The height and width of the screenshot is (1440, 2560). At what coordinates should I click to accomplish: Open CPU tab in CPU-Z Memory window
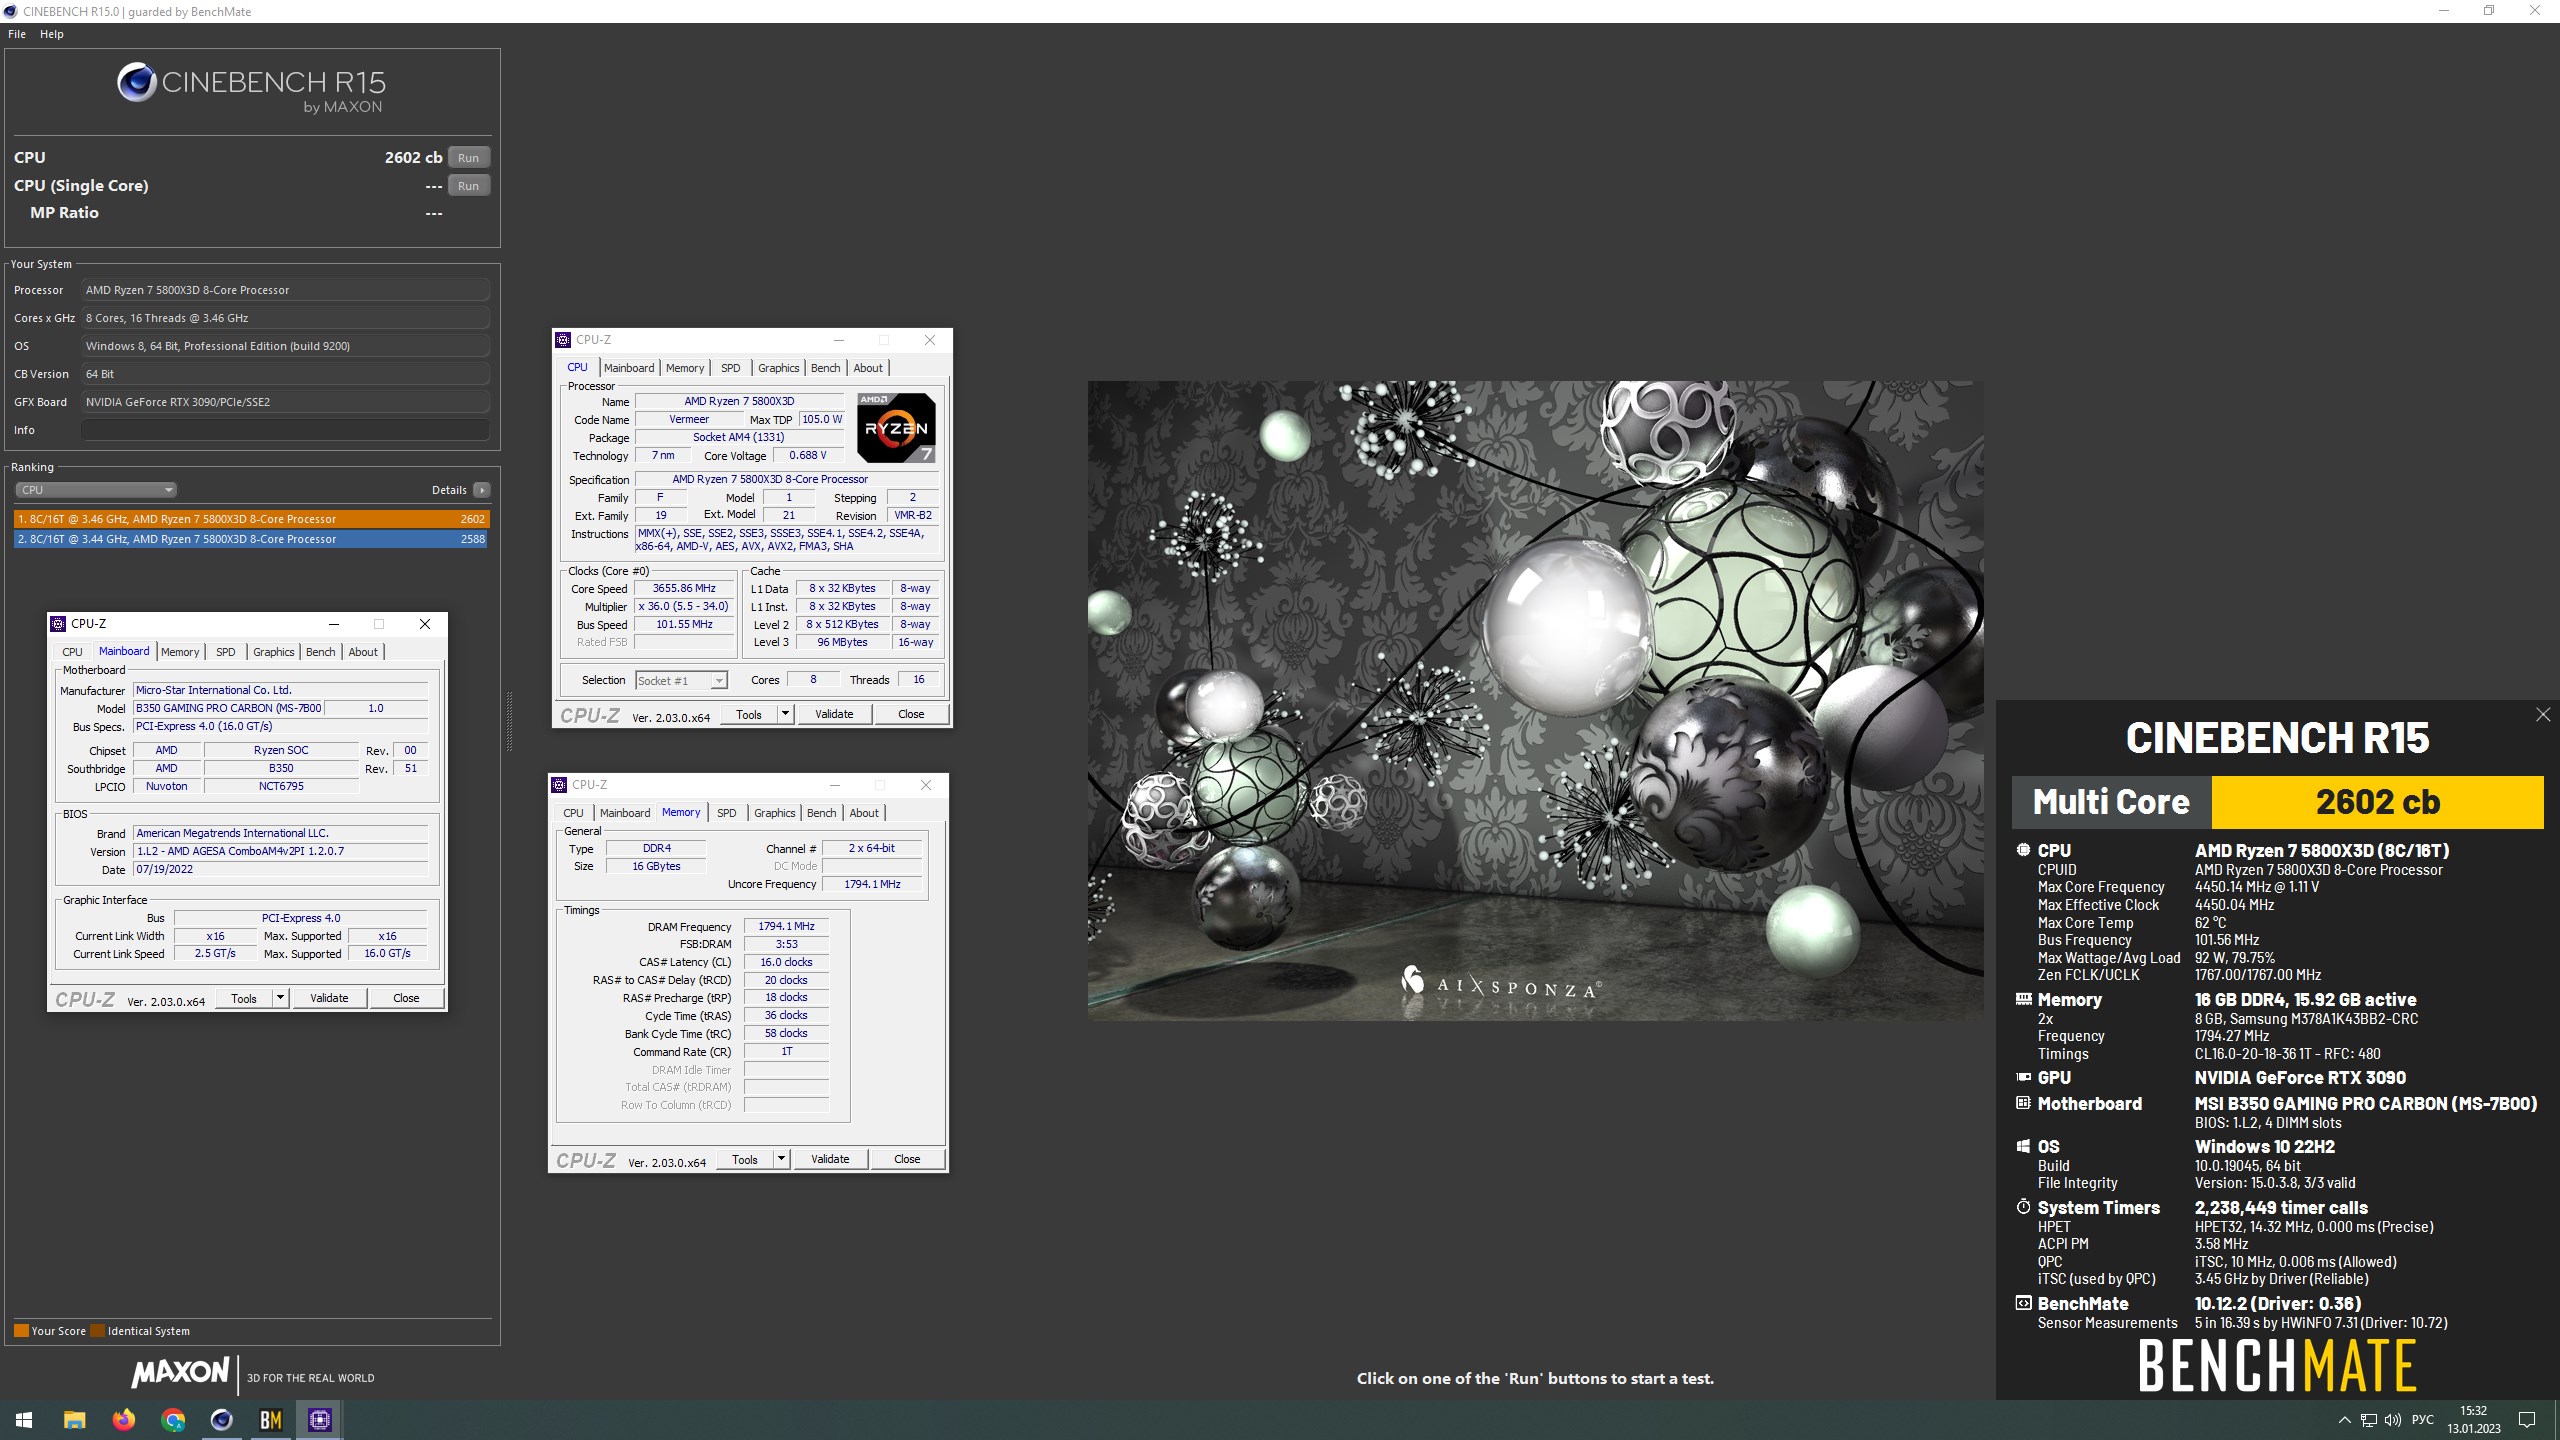pos(573,813)
